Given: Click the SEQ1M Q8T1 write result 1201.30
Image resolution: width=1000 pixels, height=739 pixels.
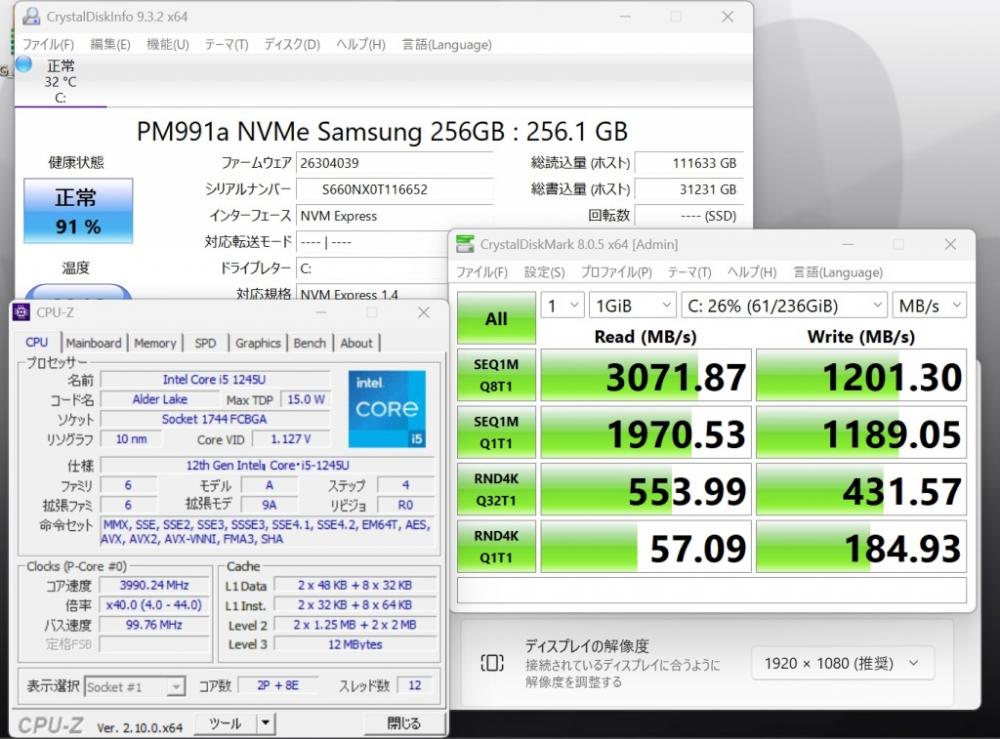Looking at the screenshot, I should [x=862, y=376].
